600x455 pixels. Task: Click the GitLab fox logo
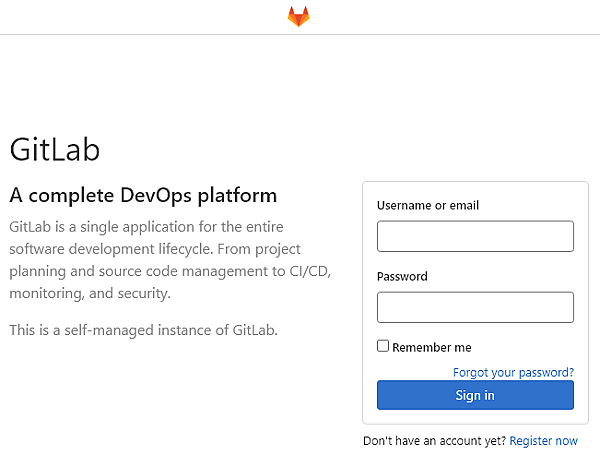[298, 16]
